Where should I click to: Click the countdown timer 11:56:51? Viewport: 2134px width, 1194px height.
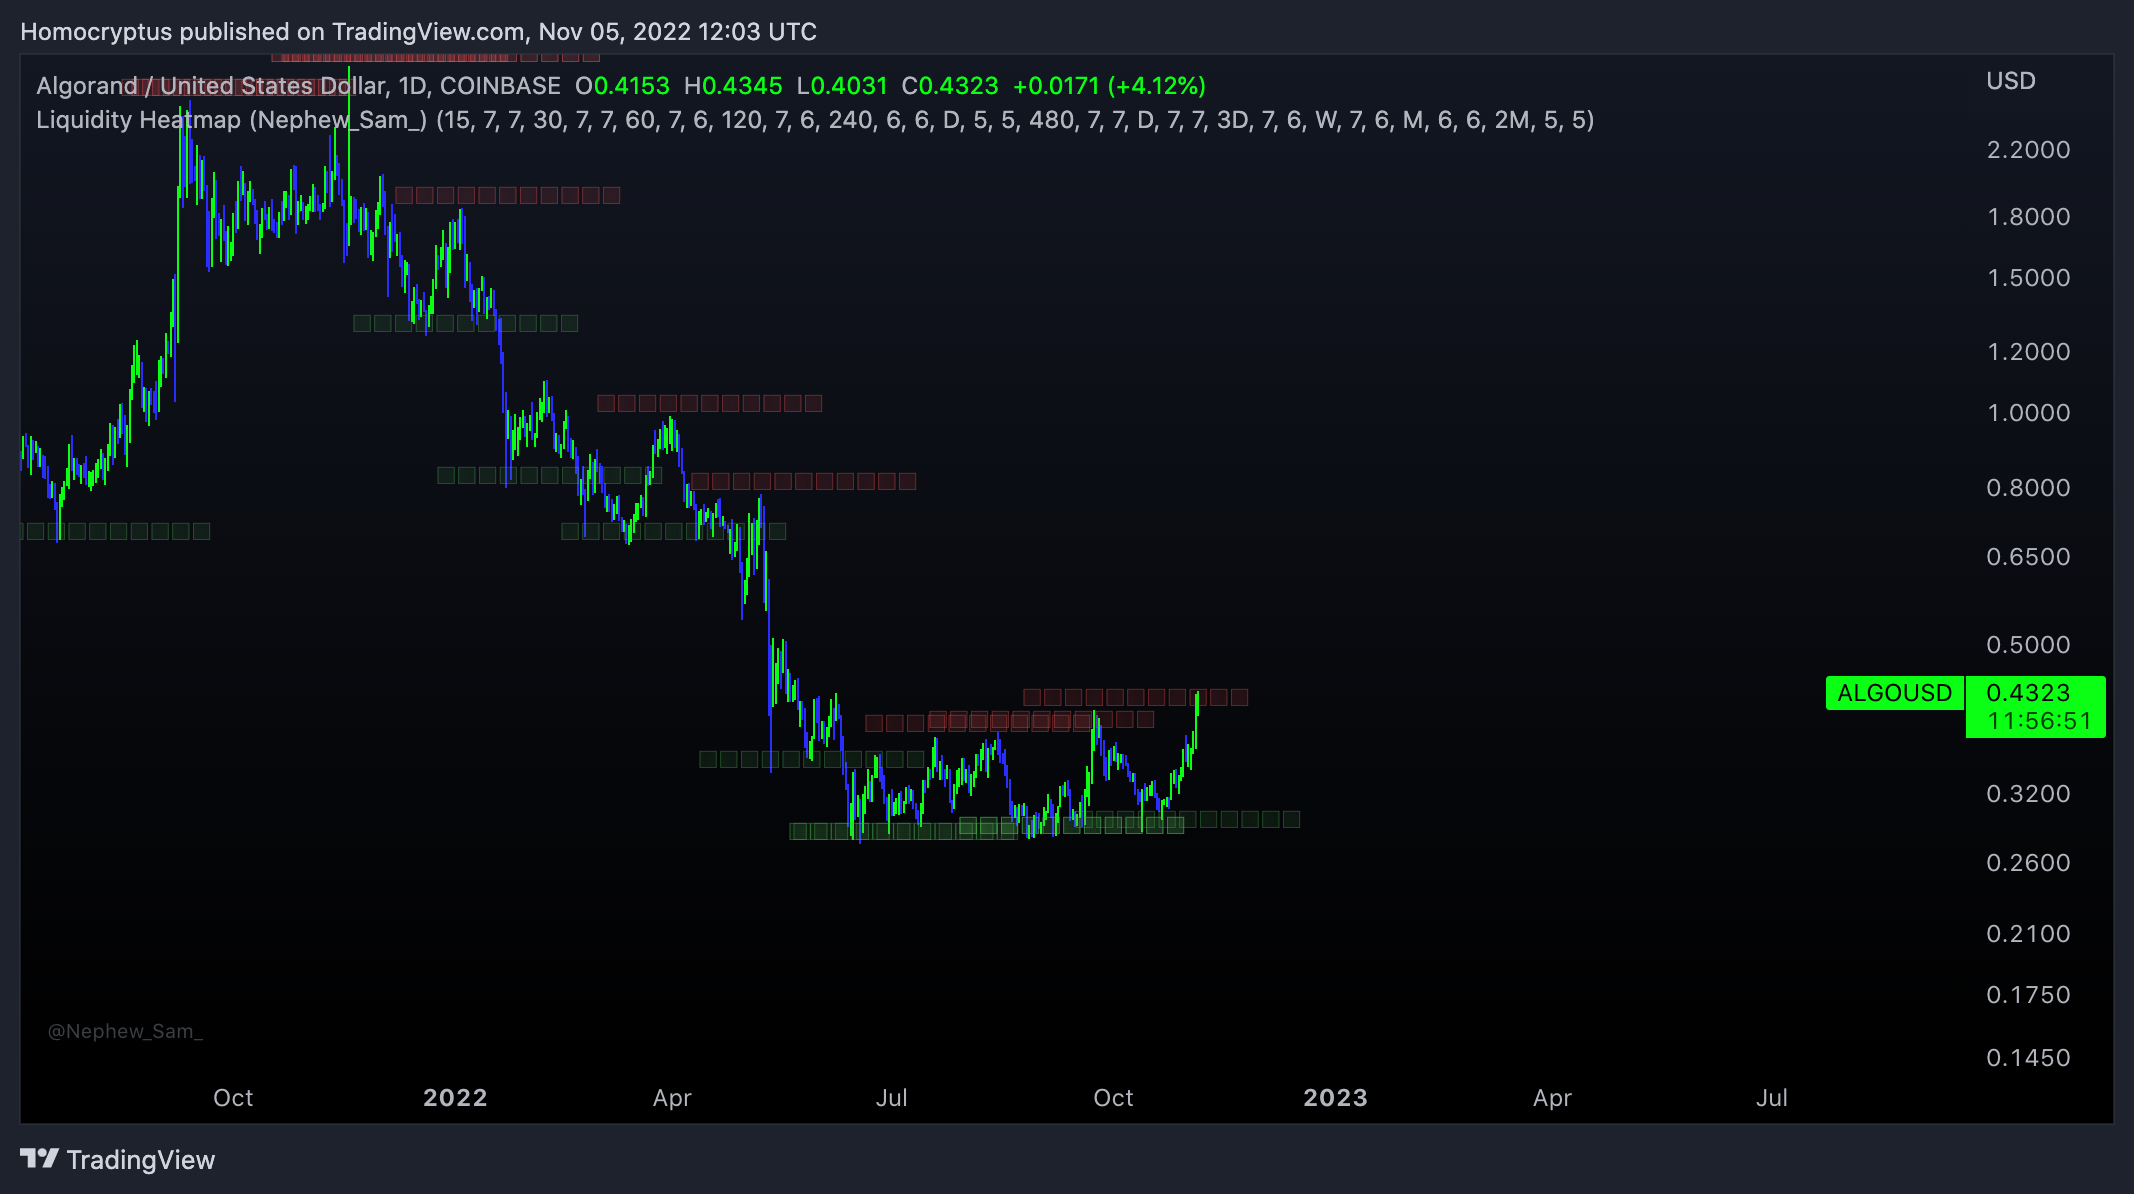pos(2039,721)
